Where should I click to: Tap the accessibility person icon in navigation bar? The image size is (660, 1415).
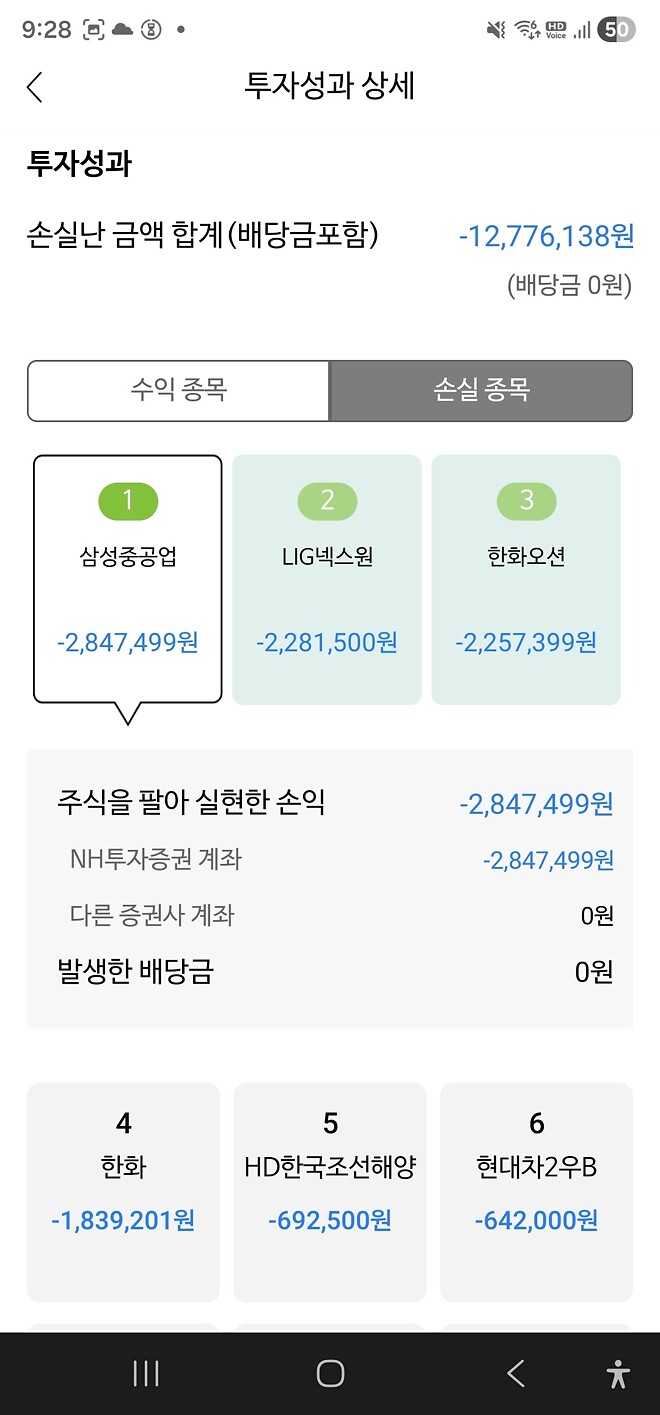pyautogui.click(x=617, y=1373)
